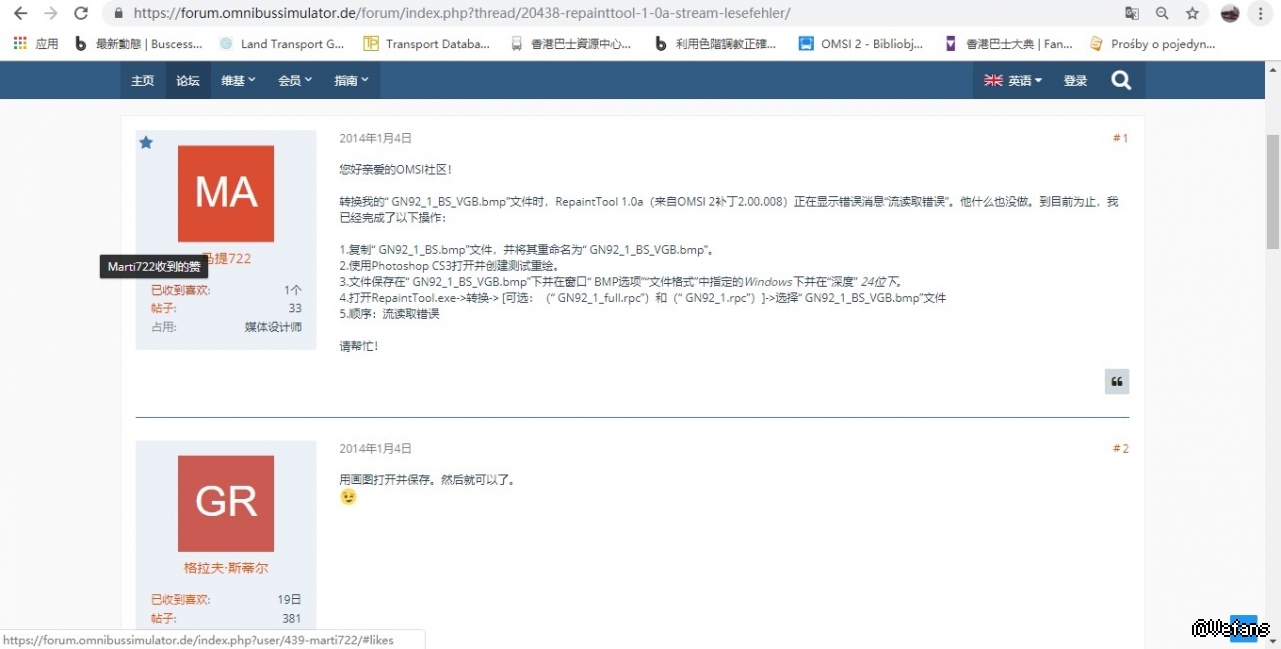Click the padlock icon in the address bar
The height and width of the screenshot is (649, 1281).
pos(119,14)
